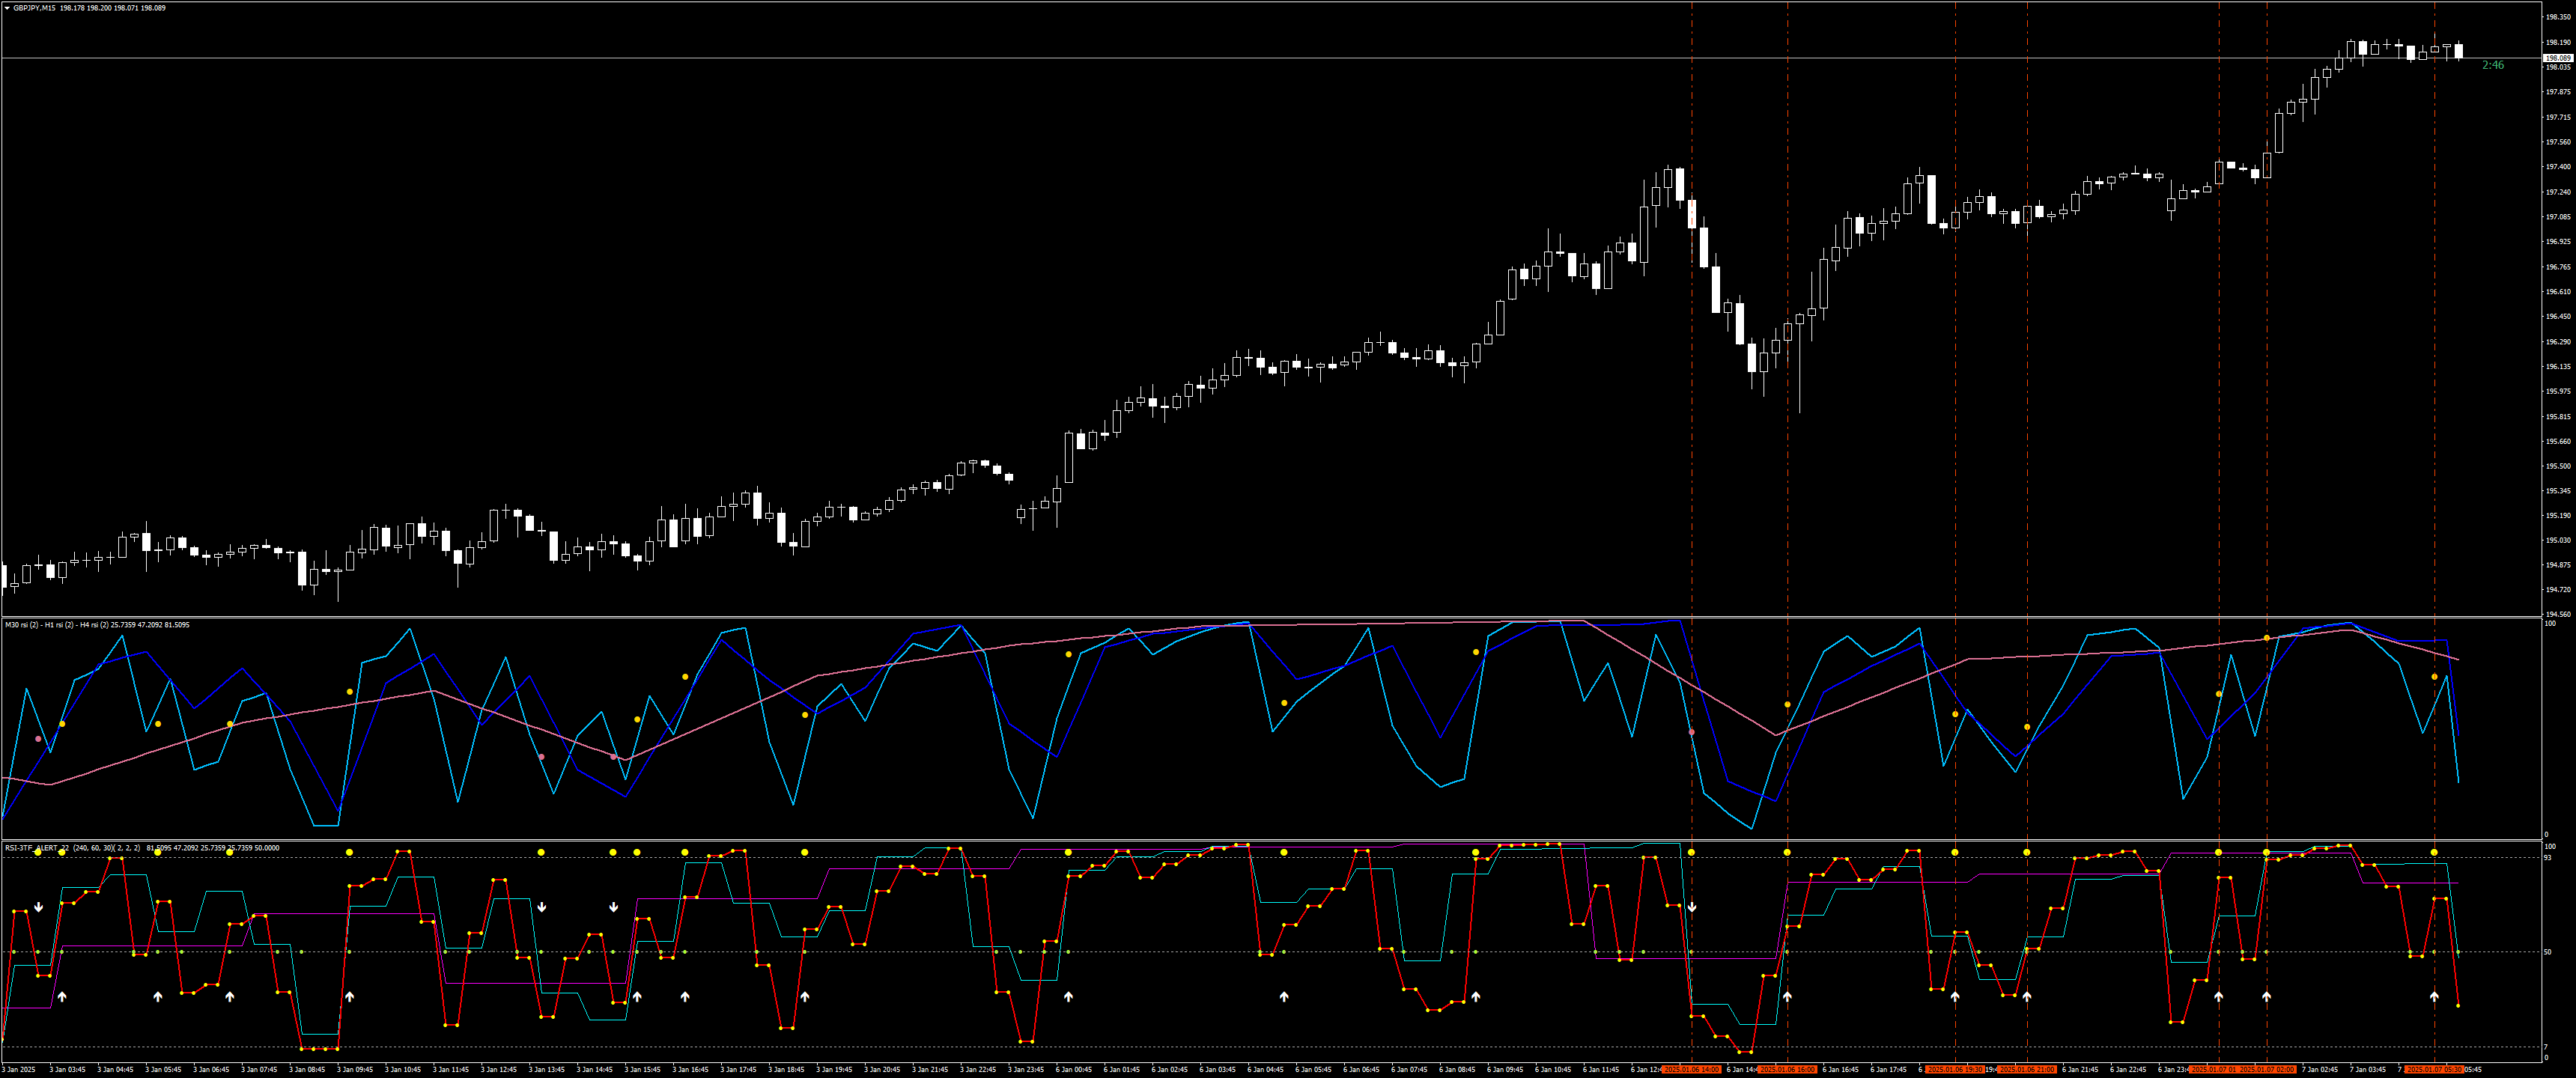Image resolution: width=2576 pixels, height=1078 pixels.
Task: Click the M30 rsi H1 rsi H4 rsi label
Action: (x=56, y=625)
